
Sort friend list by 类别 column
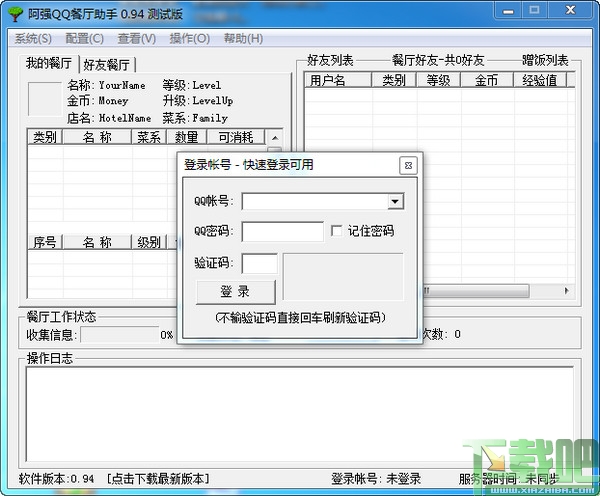(394, 80)
